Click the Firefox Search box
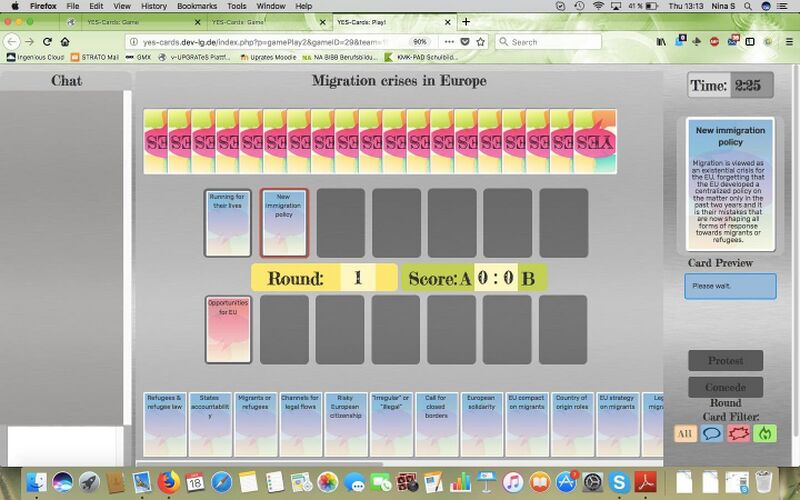 (548, 42)
